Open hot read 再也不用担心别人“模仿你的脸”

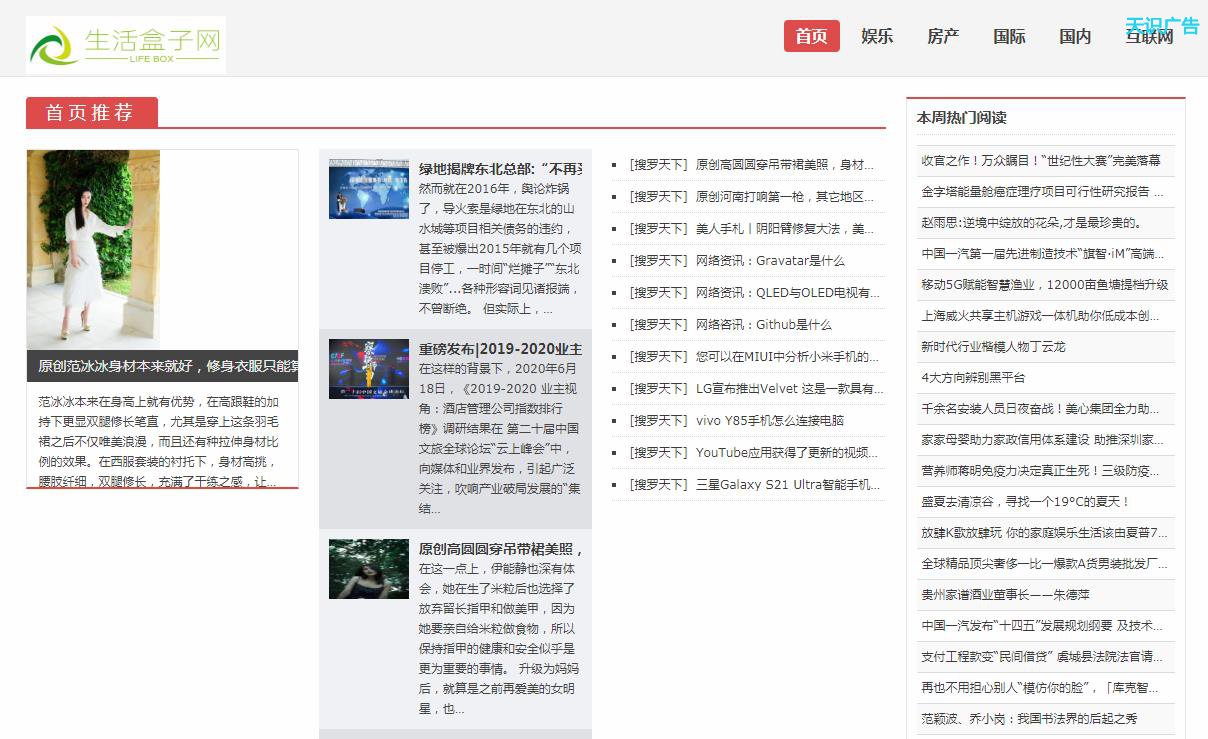[1040, 687]
